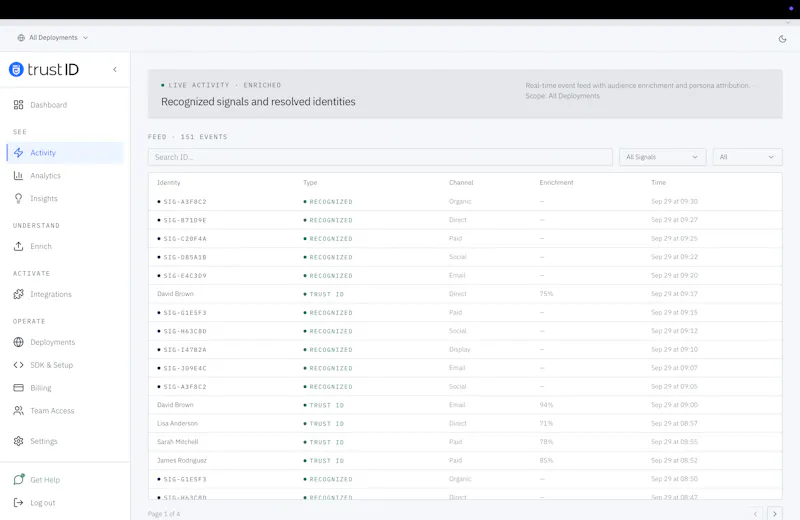Click the 75% enrichment value
Image resolution: width=800 pixels, height=520 pixels.
coord(546,294)
